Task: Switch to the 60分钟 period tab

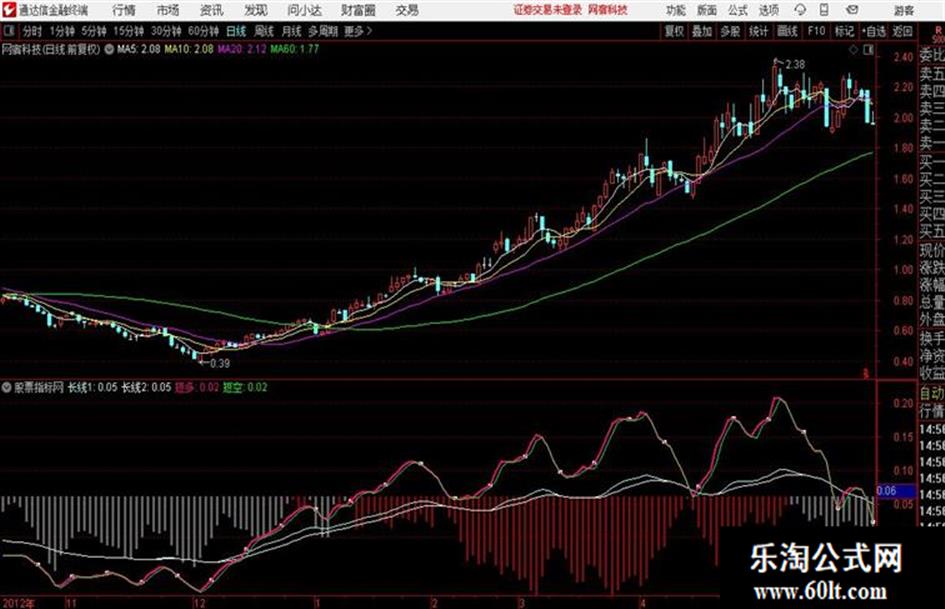Action: pyautogui.click(x=203, y=31)
